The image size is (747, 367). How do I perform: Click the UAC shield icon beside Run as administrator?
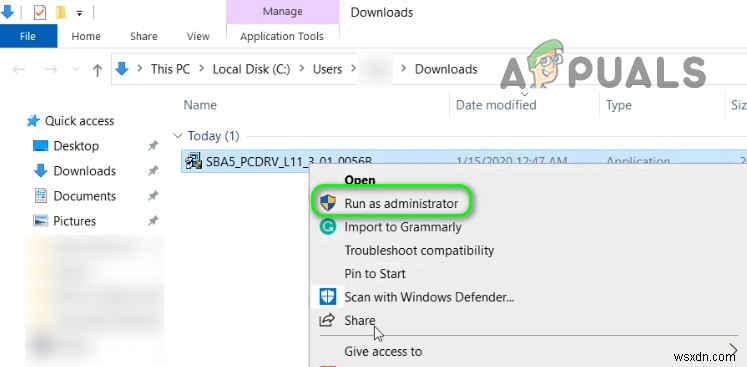click(x=328, y=203)
